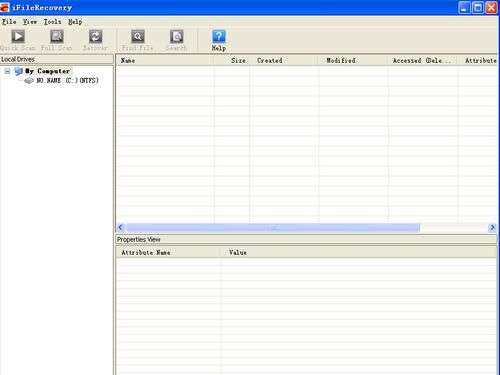Screen dimensions: 500x375
Task: Click the horizontal scrollbar right arrow
Action: pos(492,227)
